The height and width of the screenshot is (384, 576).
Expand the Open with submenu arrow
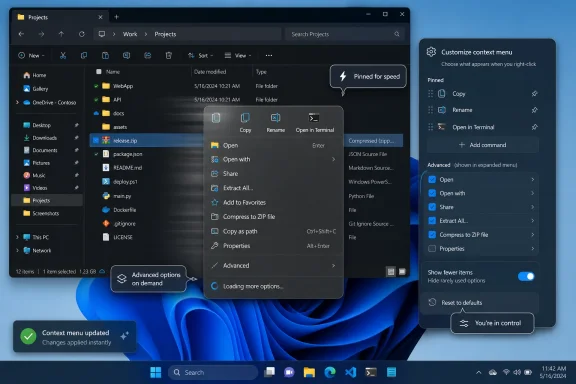pos(333,159)
